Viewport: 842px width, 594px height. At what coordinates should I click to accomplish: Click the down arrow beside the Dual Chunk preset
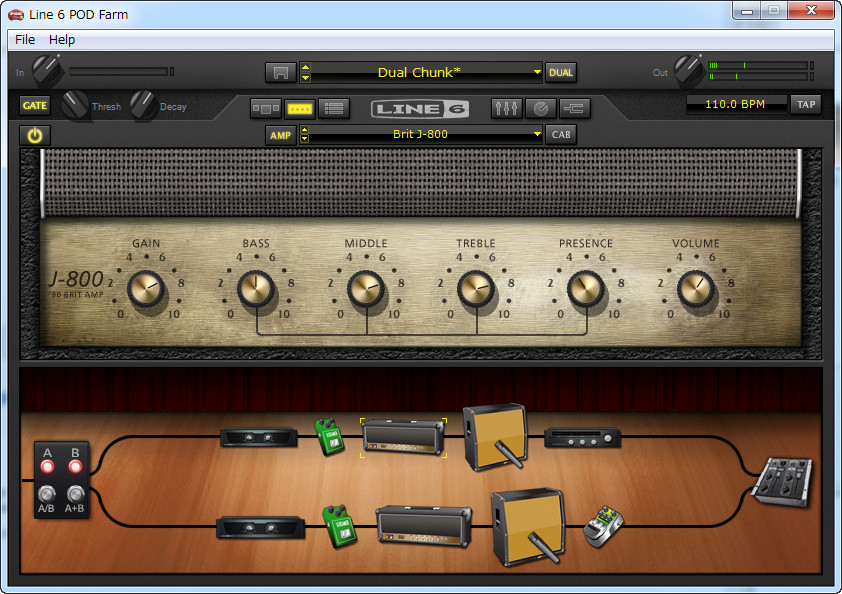[x=305, y=78]
